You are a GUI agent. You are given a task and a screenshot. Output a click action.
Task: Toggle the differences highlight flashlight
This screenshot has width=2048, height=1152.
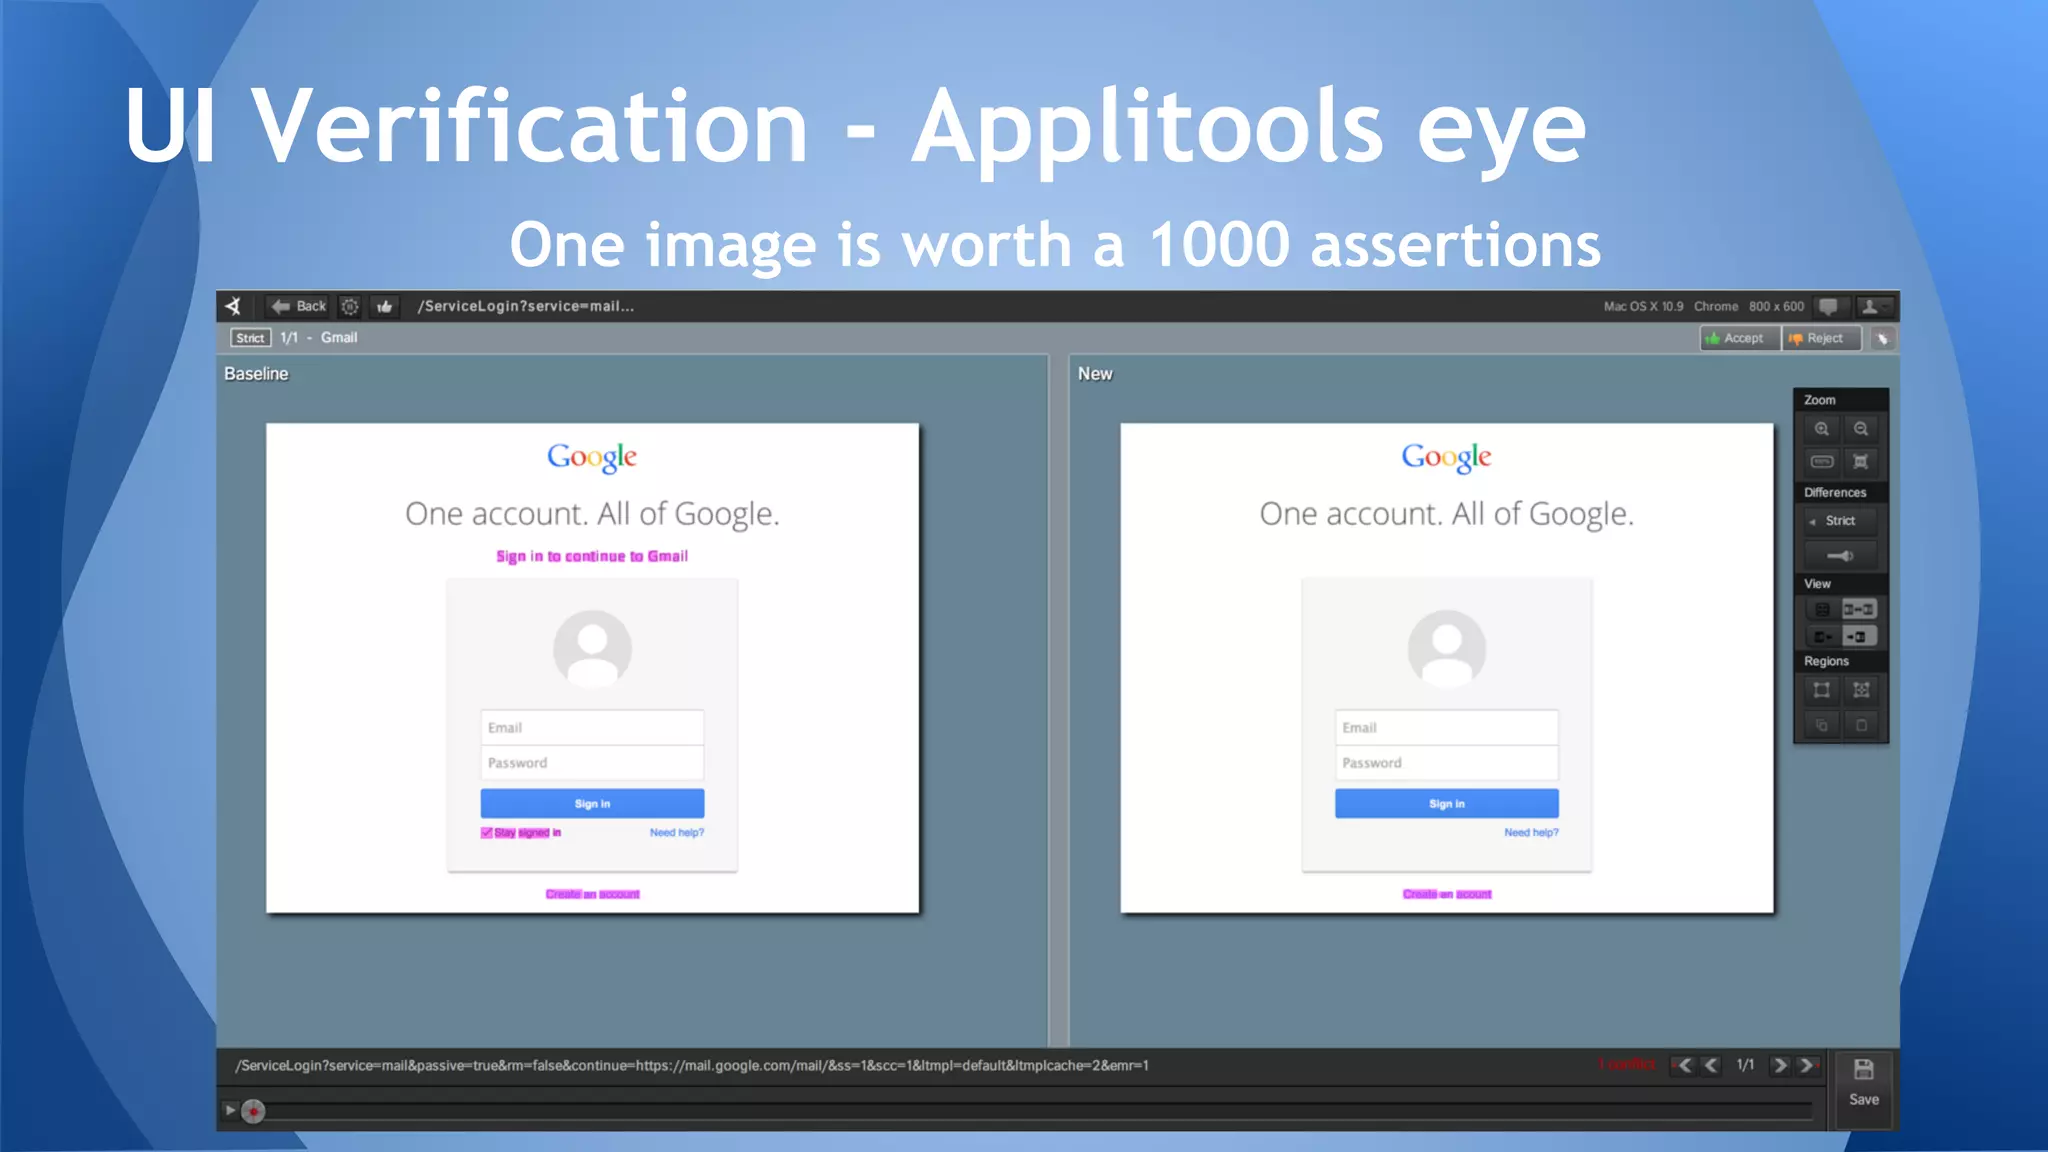point(1841,556)
